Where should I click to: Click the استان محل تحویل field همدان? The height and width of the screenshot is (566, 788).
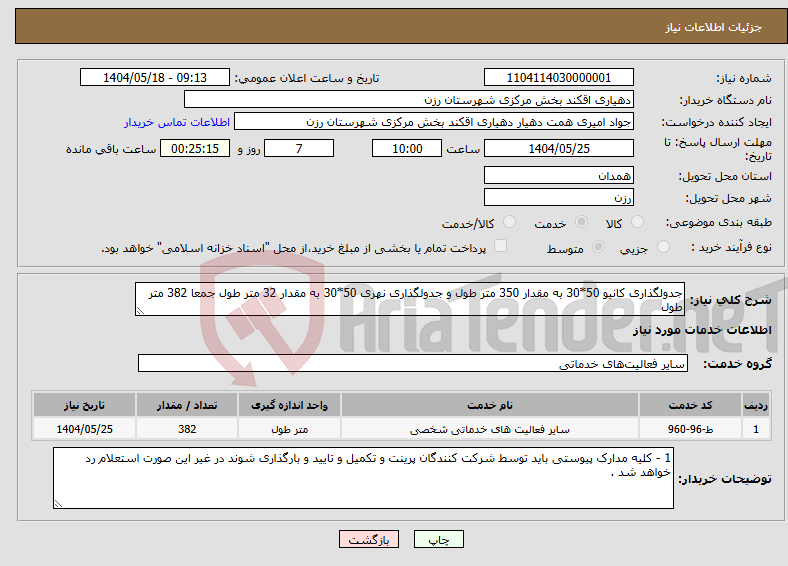pyautogui.click(x=558, y=175)
